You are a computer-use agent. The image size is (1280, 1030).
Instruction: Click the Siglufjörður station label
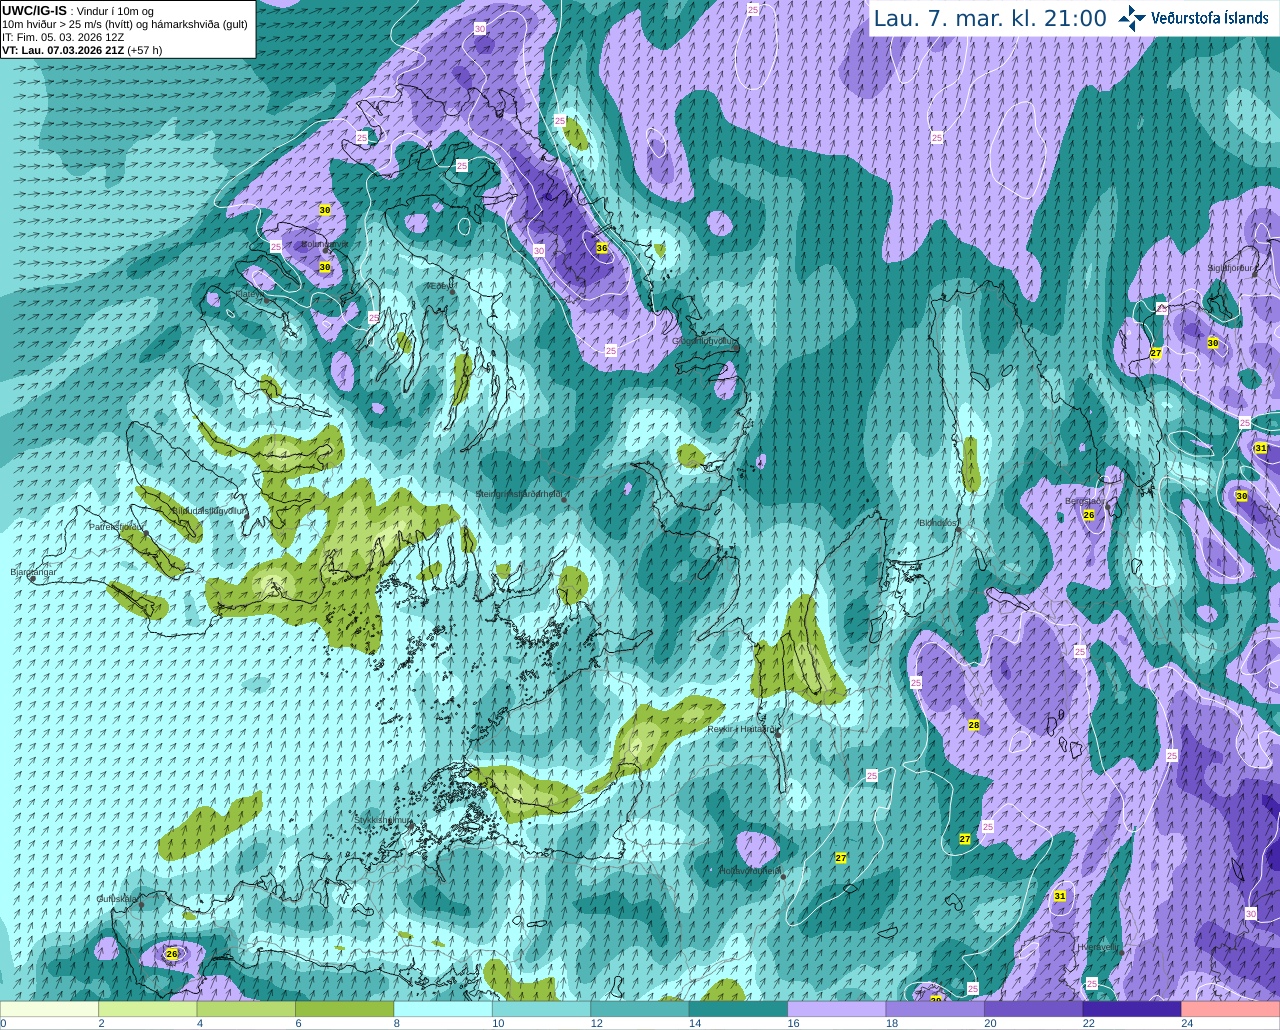[x=1231, y=268]
